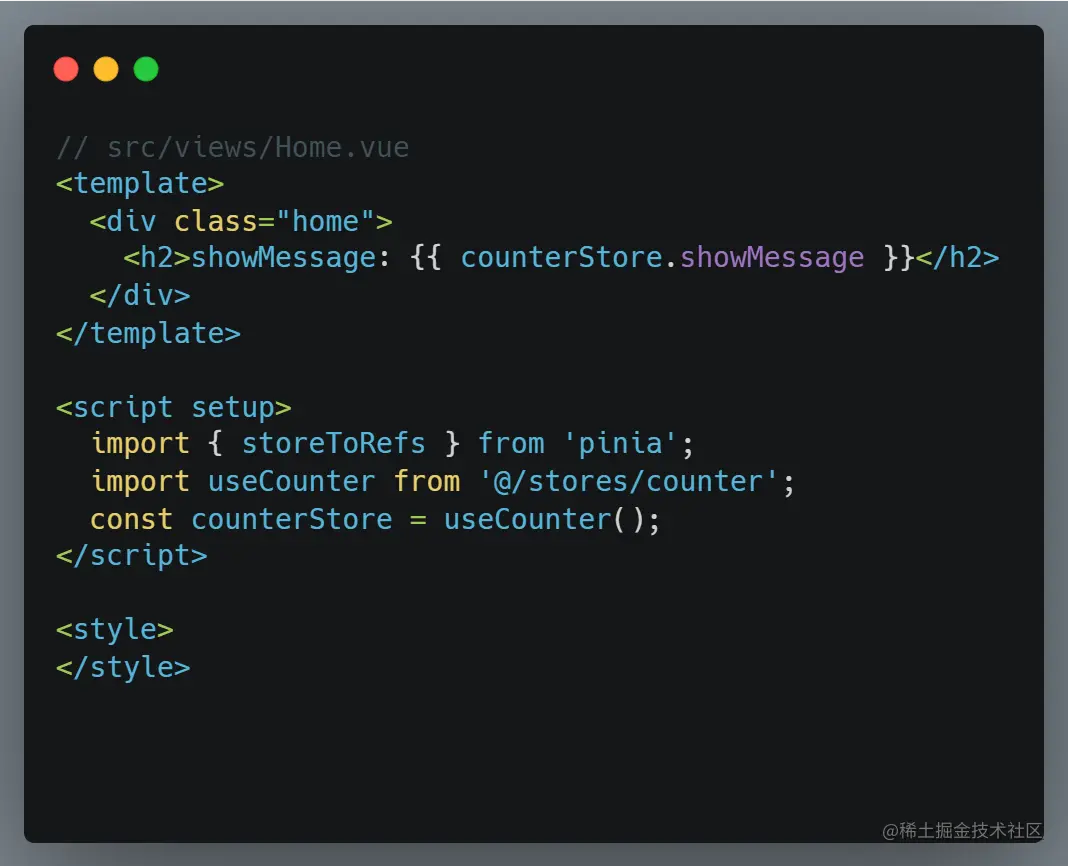Click the 'useCounter()' function call
The width and height of the screenshot is (1068, 866).
click(544, 520)
